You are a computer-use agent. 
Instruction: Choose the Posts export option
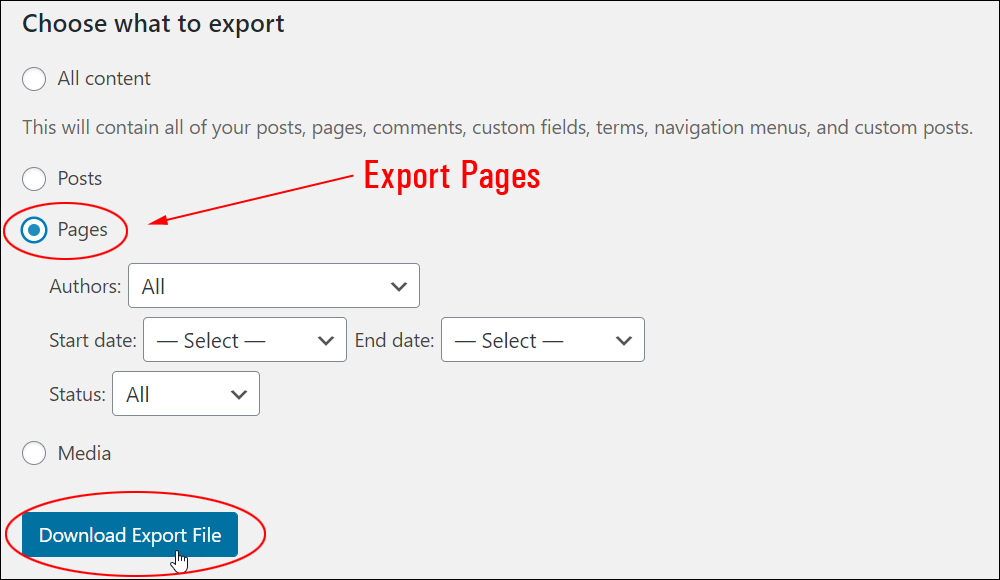click(x=34, y=179)
